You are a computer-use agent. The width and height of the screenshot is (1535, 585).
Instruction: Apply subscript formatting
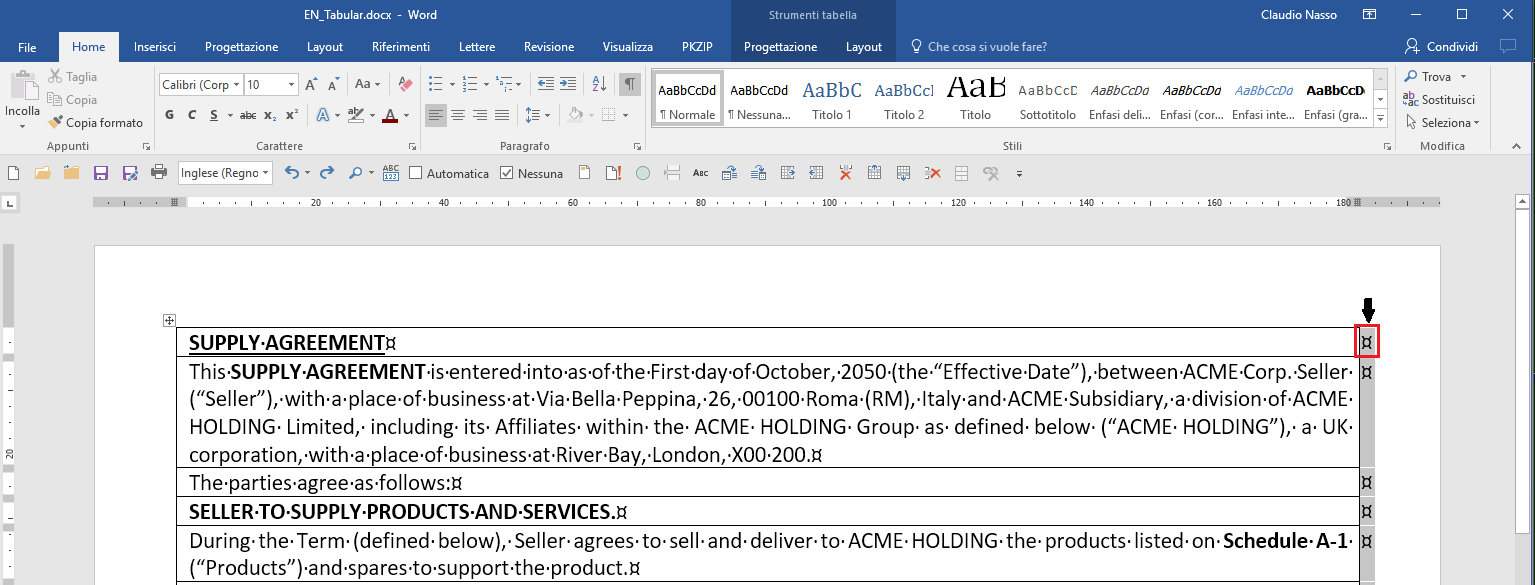click(270, 115)
